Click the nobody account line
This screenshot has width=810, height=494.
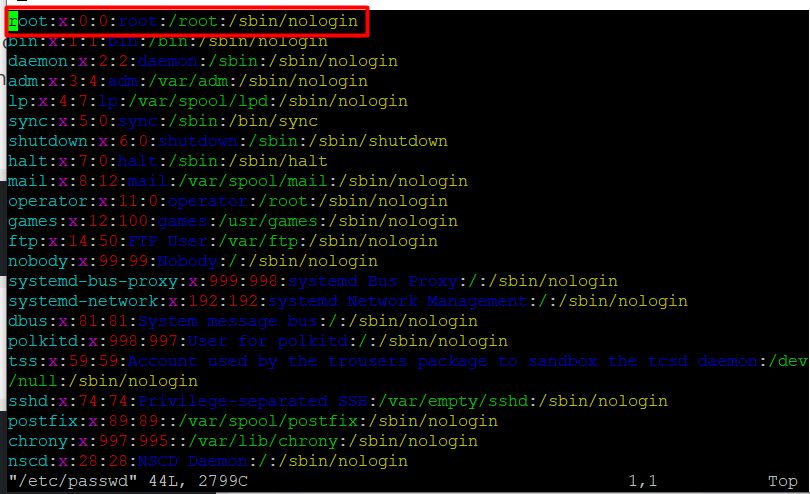click(193, 261)
